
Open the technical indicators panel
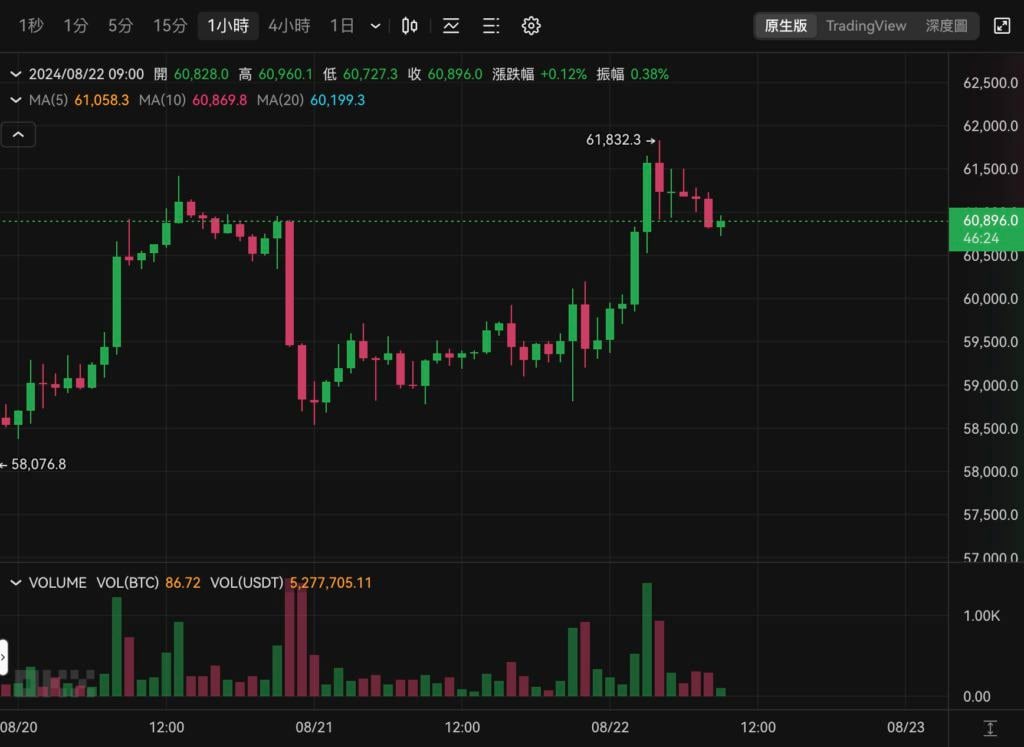(x=451, y=26)
